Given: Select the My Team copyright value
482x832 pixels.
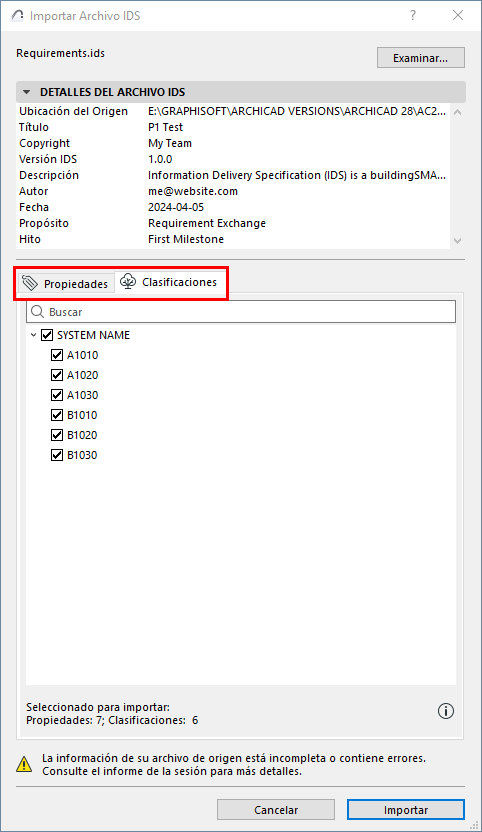Looking at the screenshot, I should 170,143.
